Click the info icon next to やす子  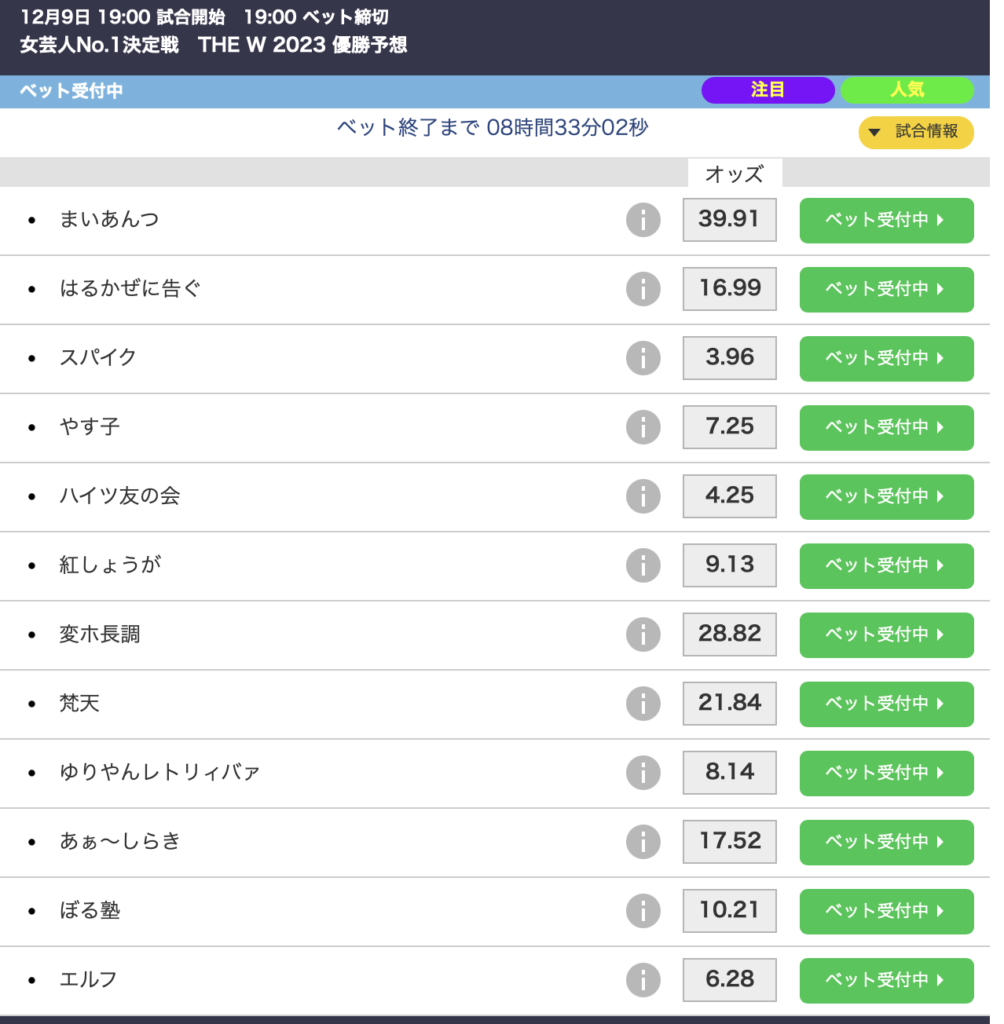643,427
